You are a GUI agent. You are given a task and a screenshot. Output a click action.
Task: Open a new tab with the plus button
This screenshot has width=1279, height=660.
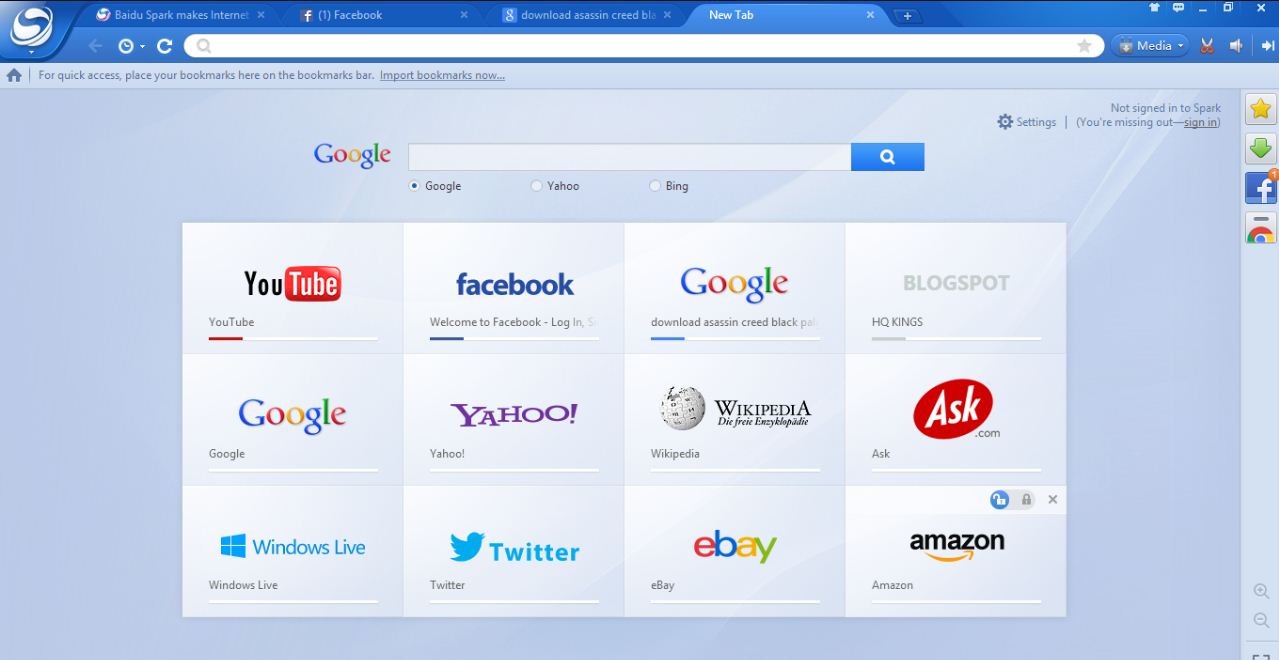(907, 16)
